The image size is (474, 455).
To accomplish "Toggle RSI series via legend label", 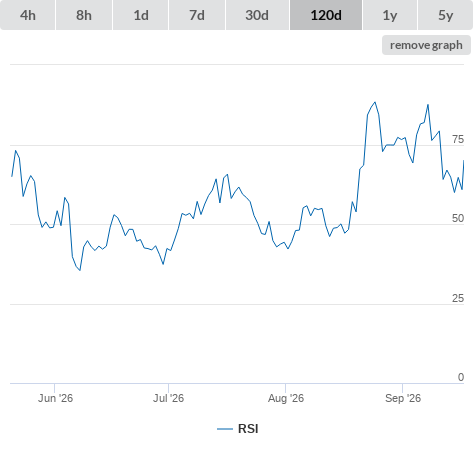I will 248,429.
